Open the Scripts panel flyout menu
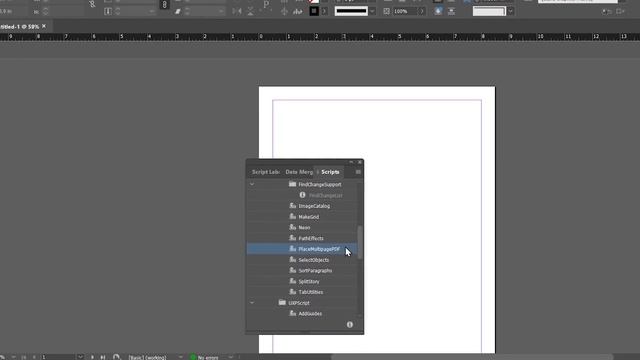 pos(358,172)
